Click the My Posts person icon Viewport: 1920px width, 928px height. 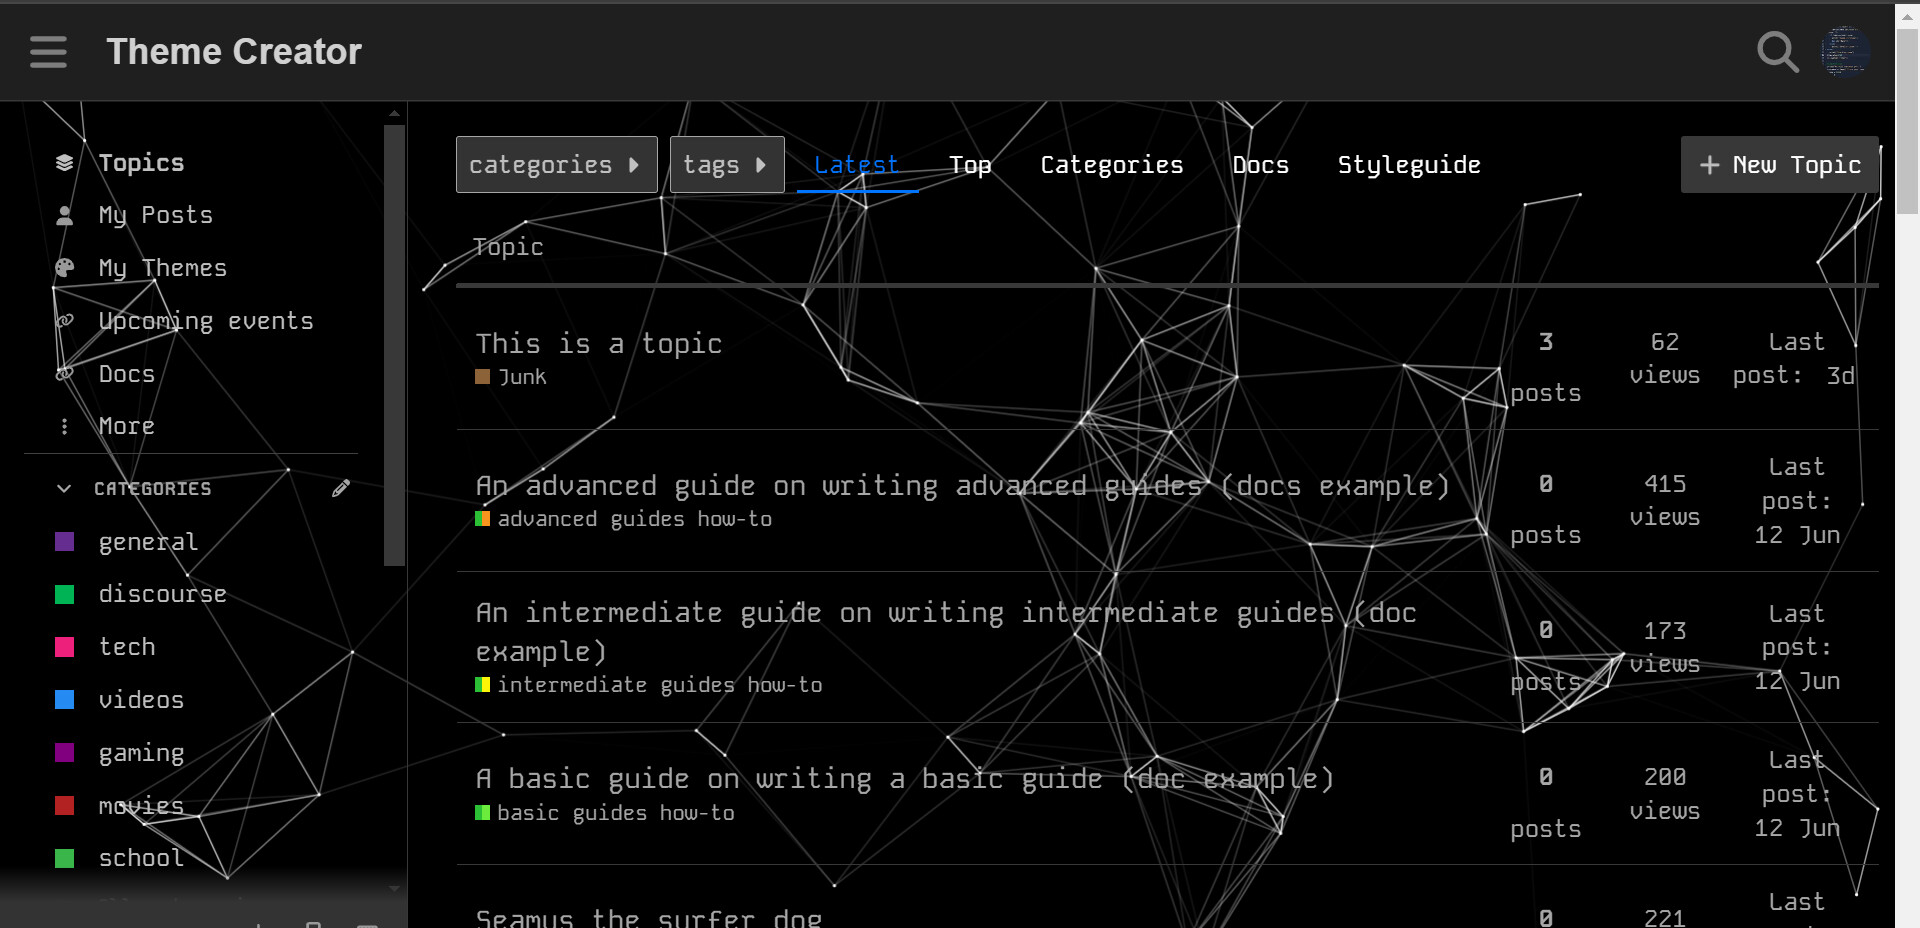[x=65, y=216]
